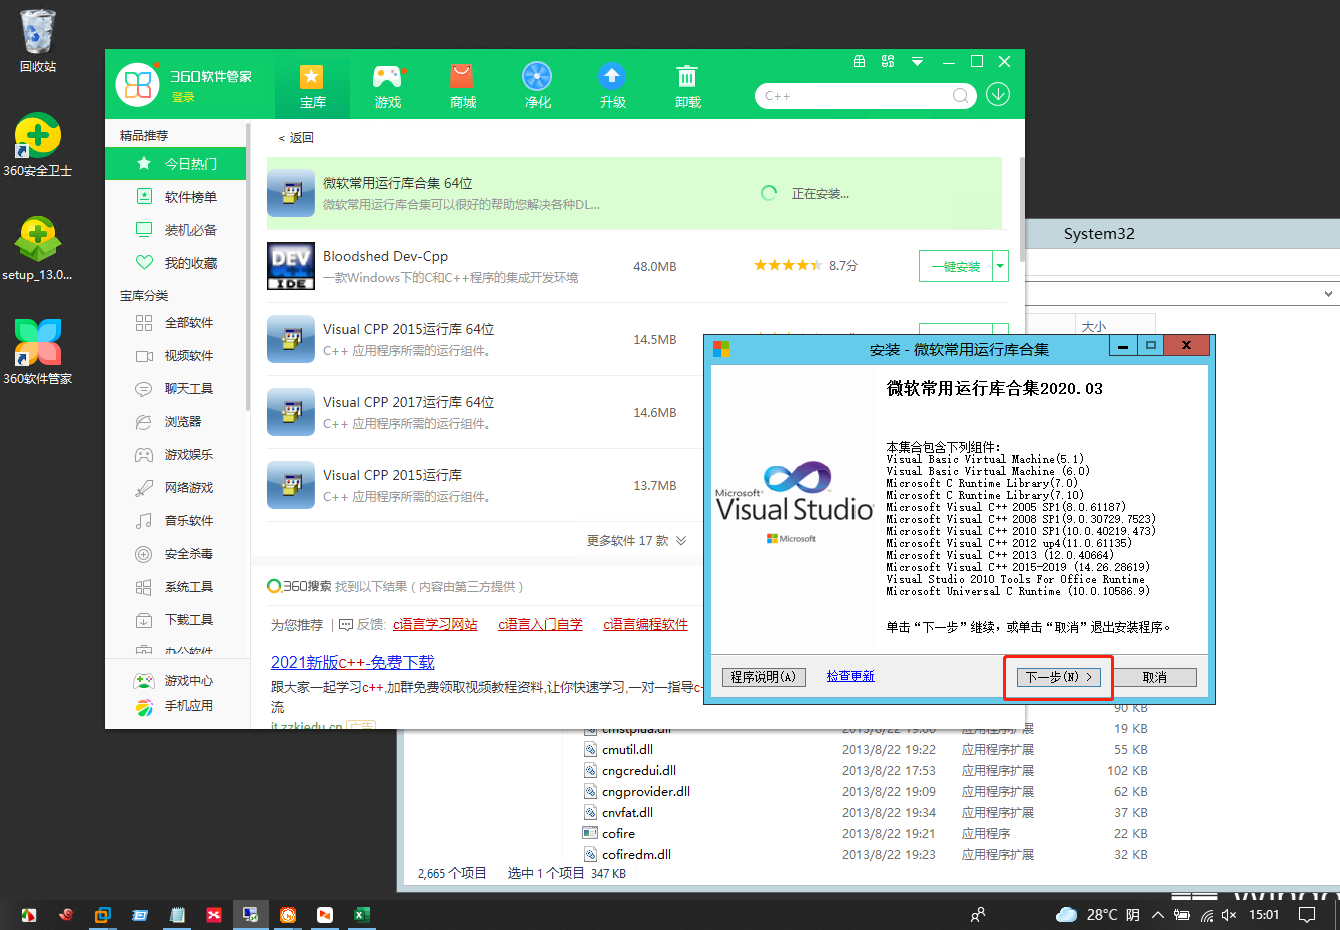1340x930 pixels.
Task: Click 检查更新 link in installer
Action: pyautogui.click(x=849, y=675)
